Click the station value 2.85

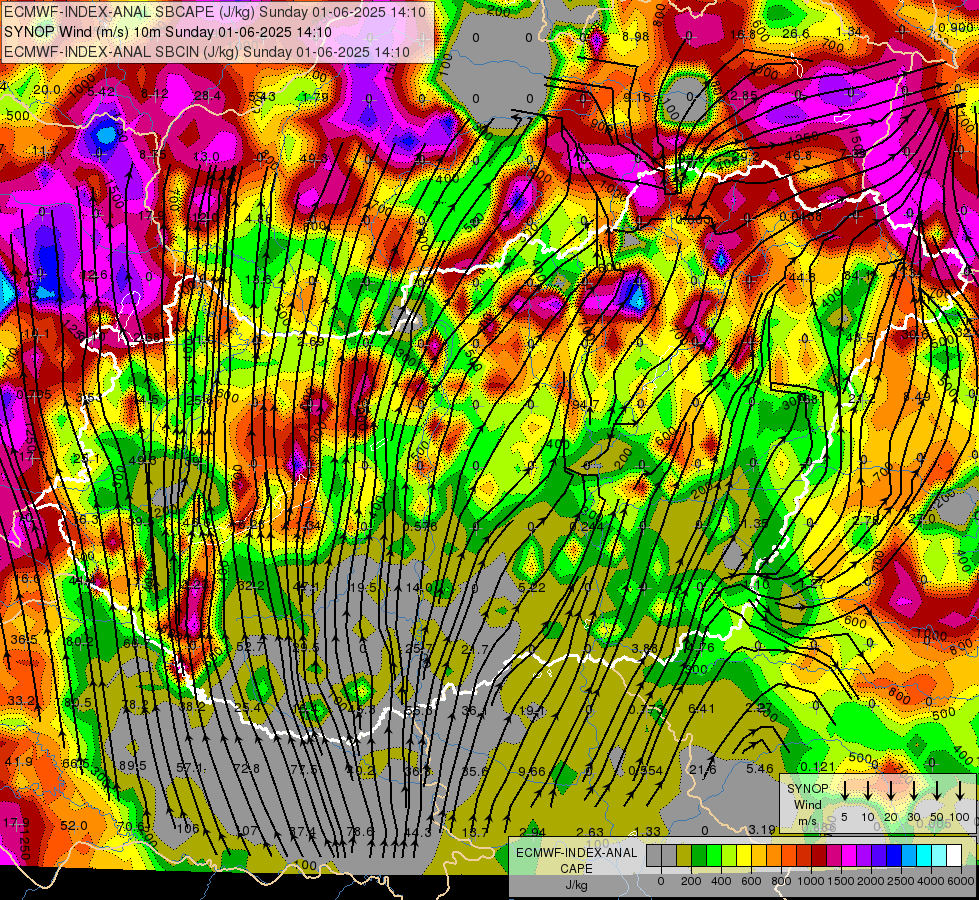pos(744,96)
